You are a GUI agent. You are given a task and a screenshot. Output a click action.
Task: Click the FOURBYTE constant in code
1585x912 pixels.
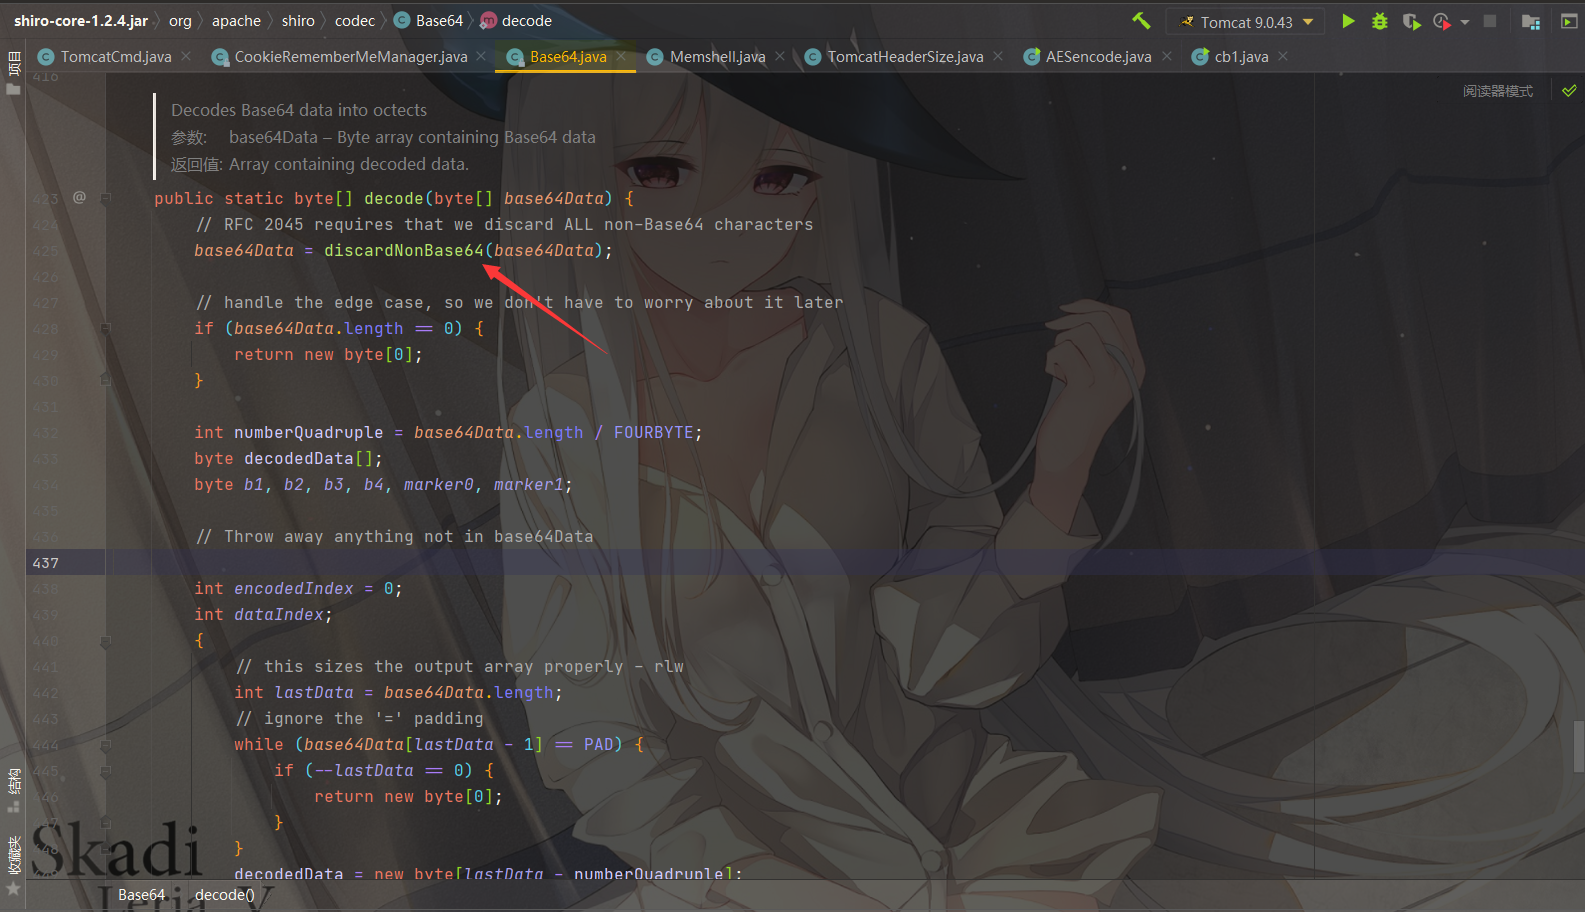654,432
